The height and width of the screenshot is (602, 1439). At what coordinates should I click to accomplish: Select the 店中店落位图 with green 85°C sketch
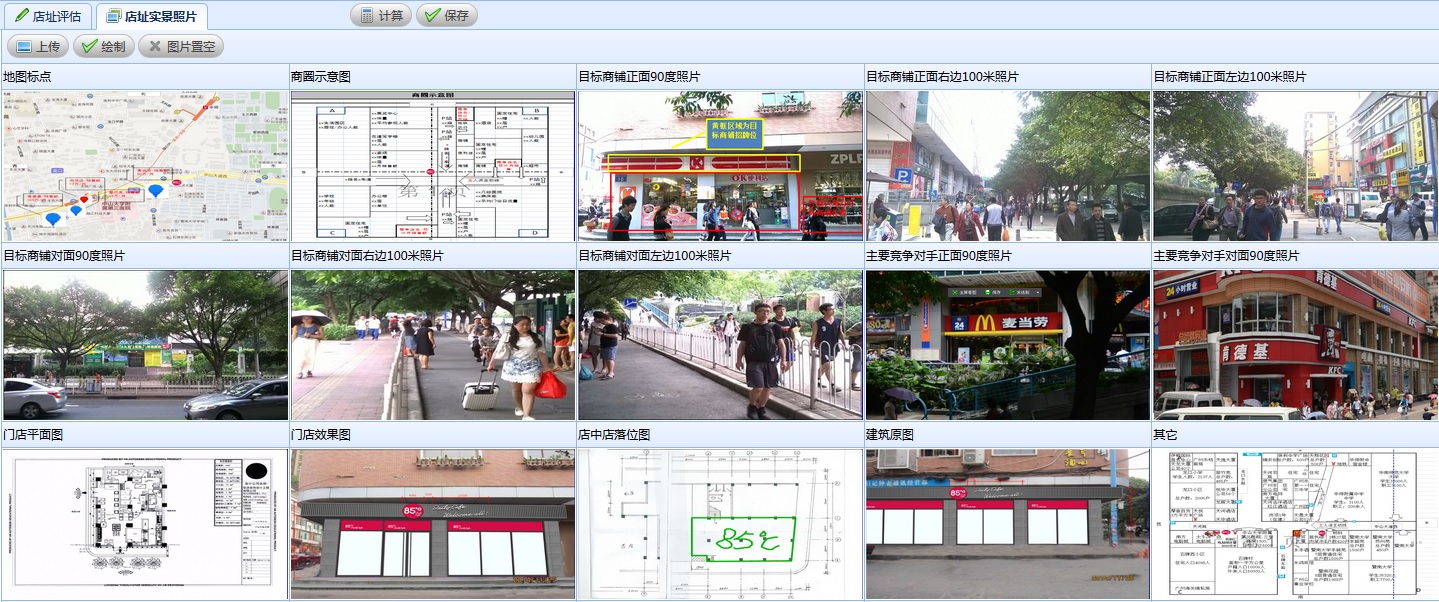[x=720, y=524]
